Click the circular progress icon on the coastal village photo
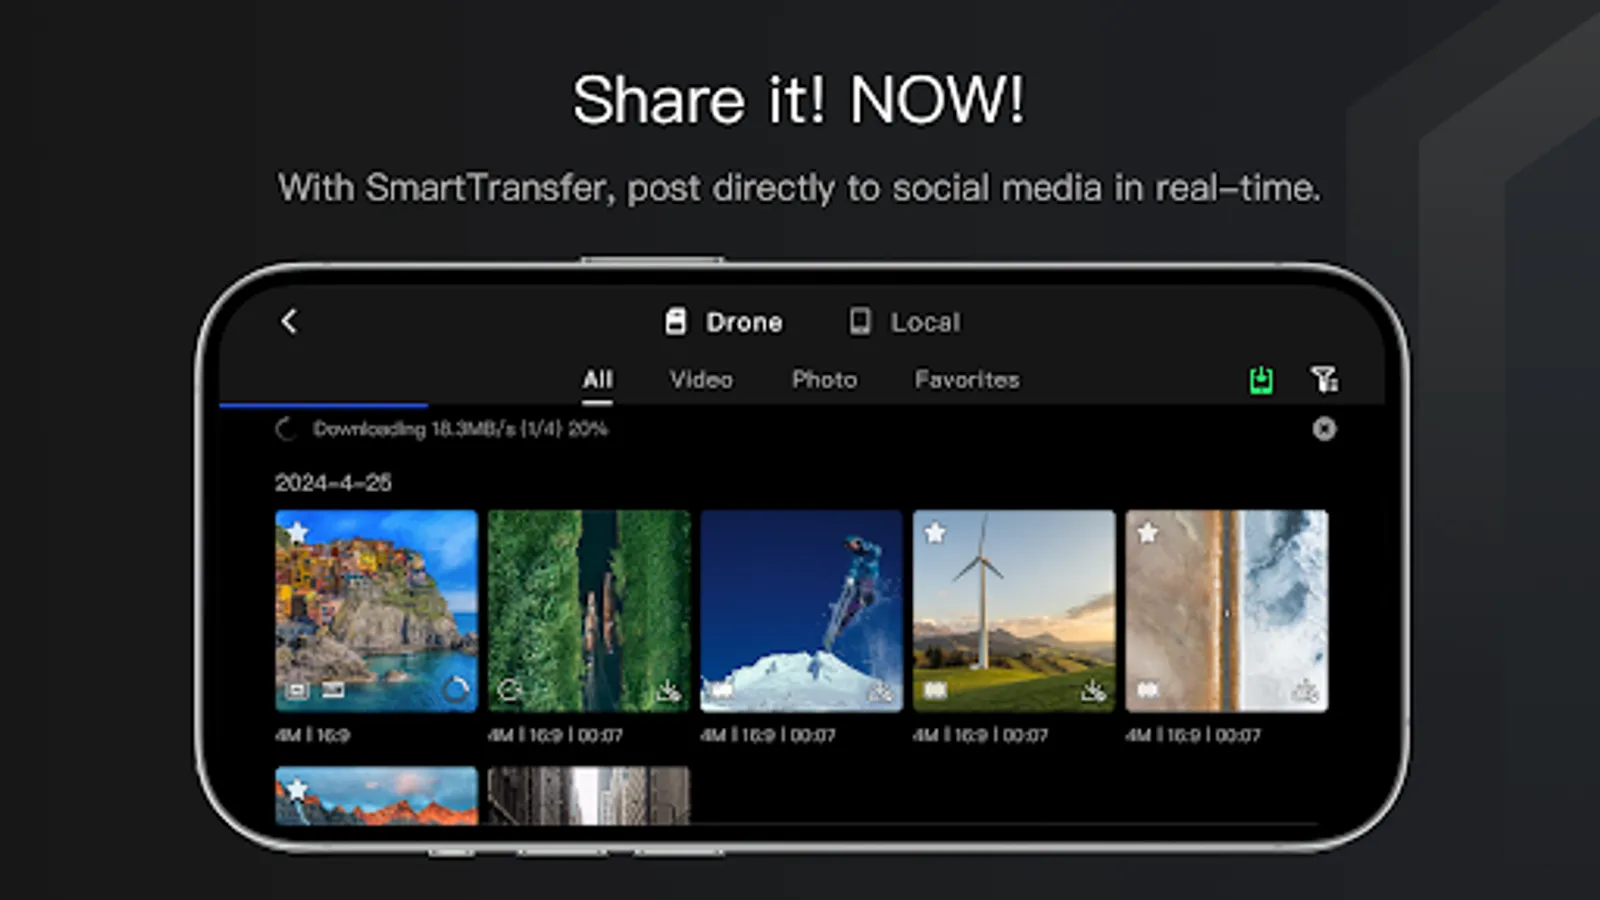This screenshot has height=900, width=1600. (x=454, y=689)
